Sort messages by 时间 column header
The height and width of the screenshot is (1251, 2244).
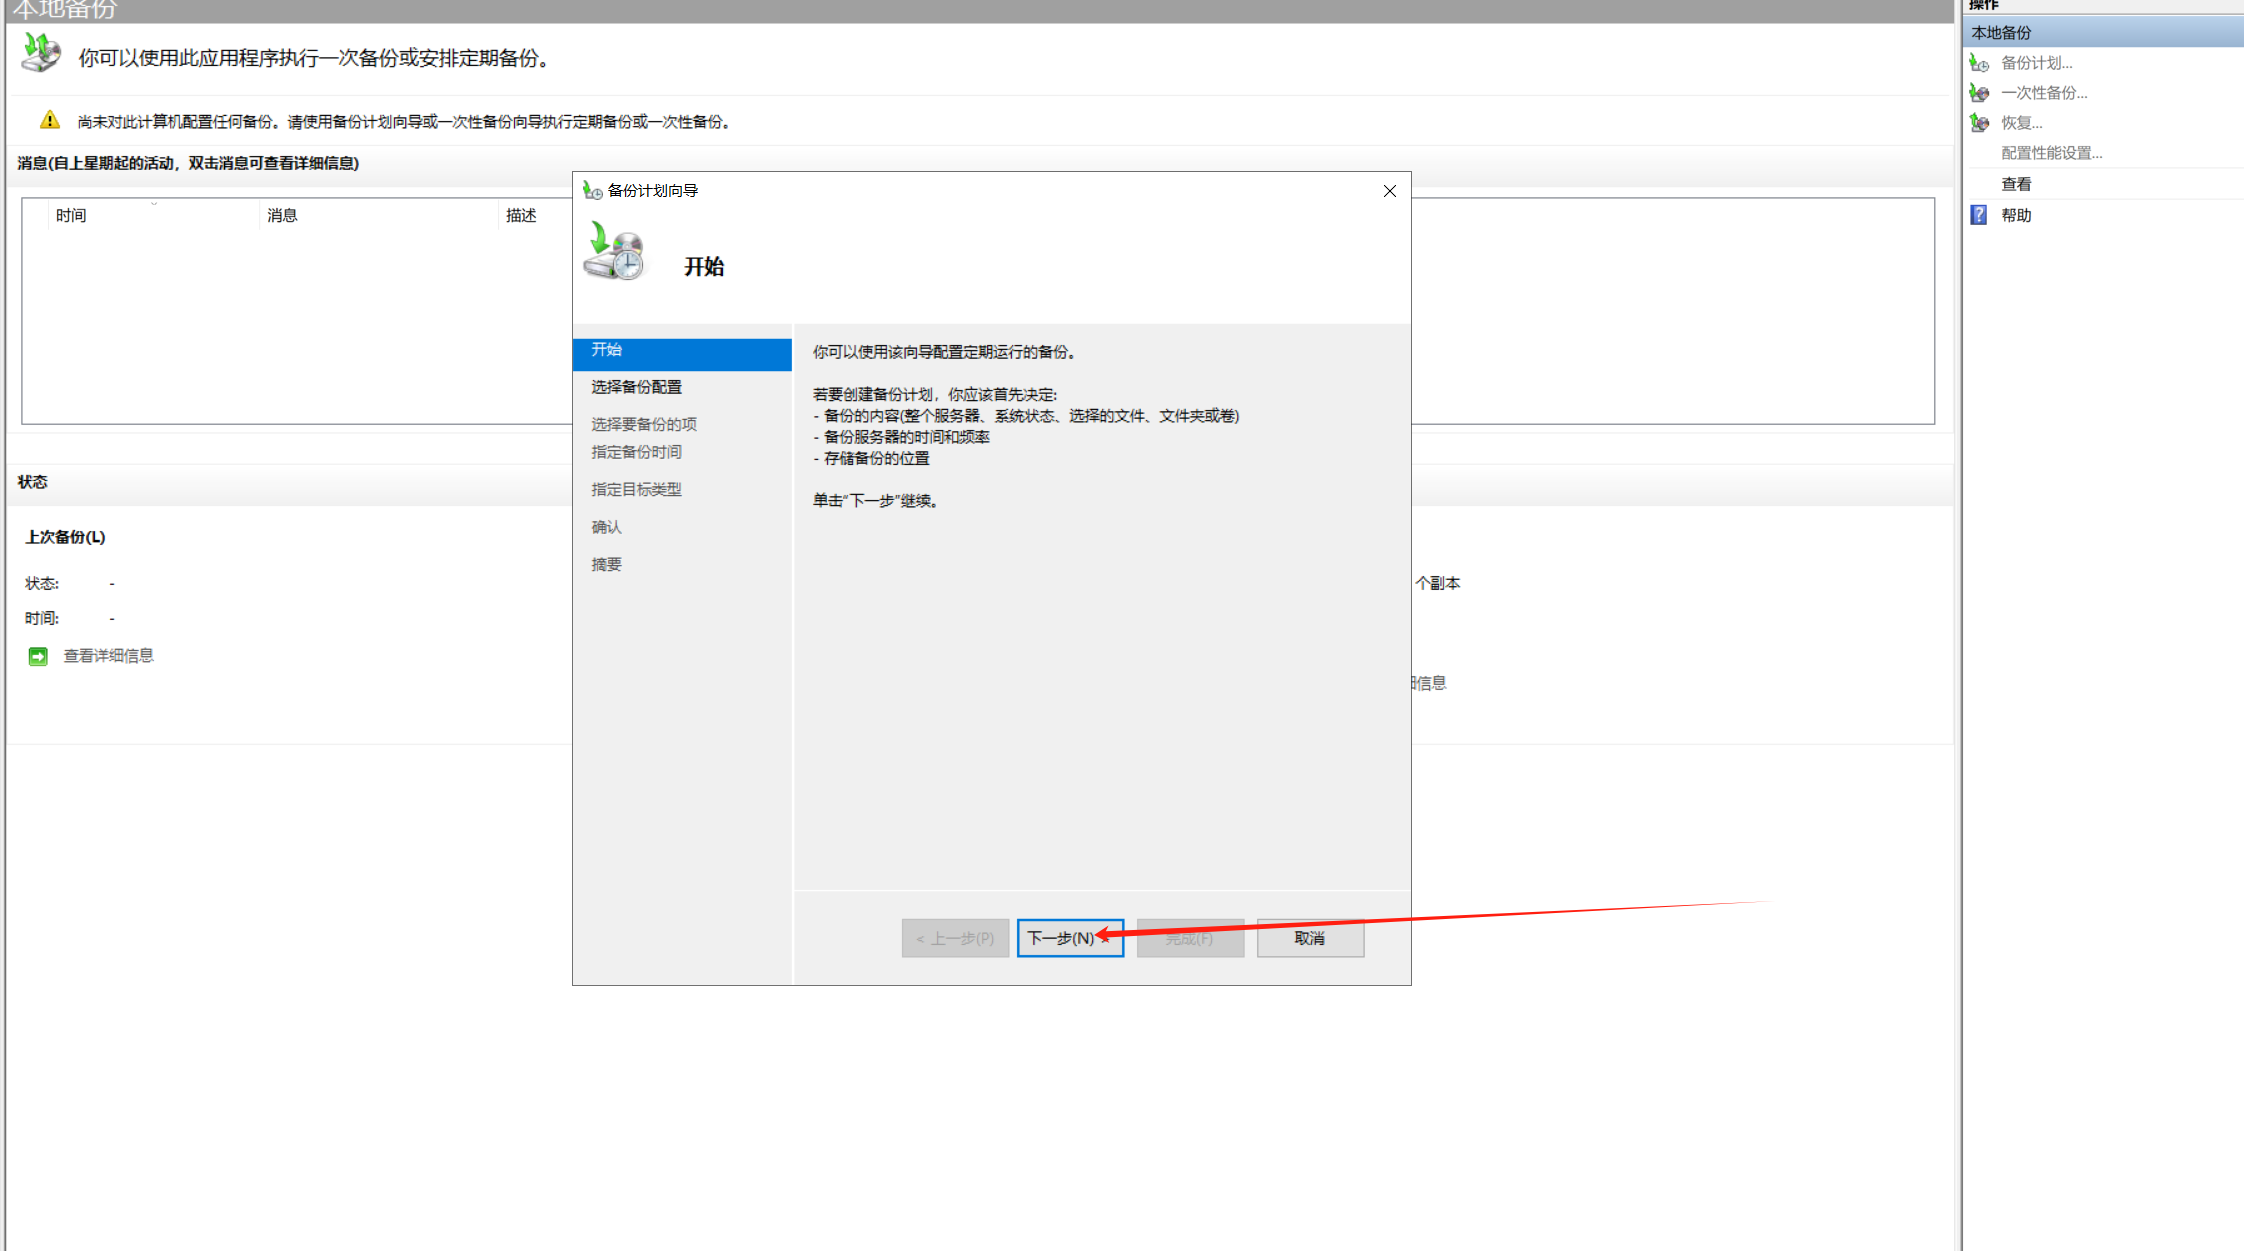click(x=71, y=216)
